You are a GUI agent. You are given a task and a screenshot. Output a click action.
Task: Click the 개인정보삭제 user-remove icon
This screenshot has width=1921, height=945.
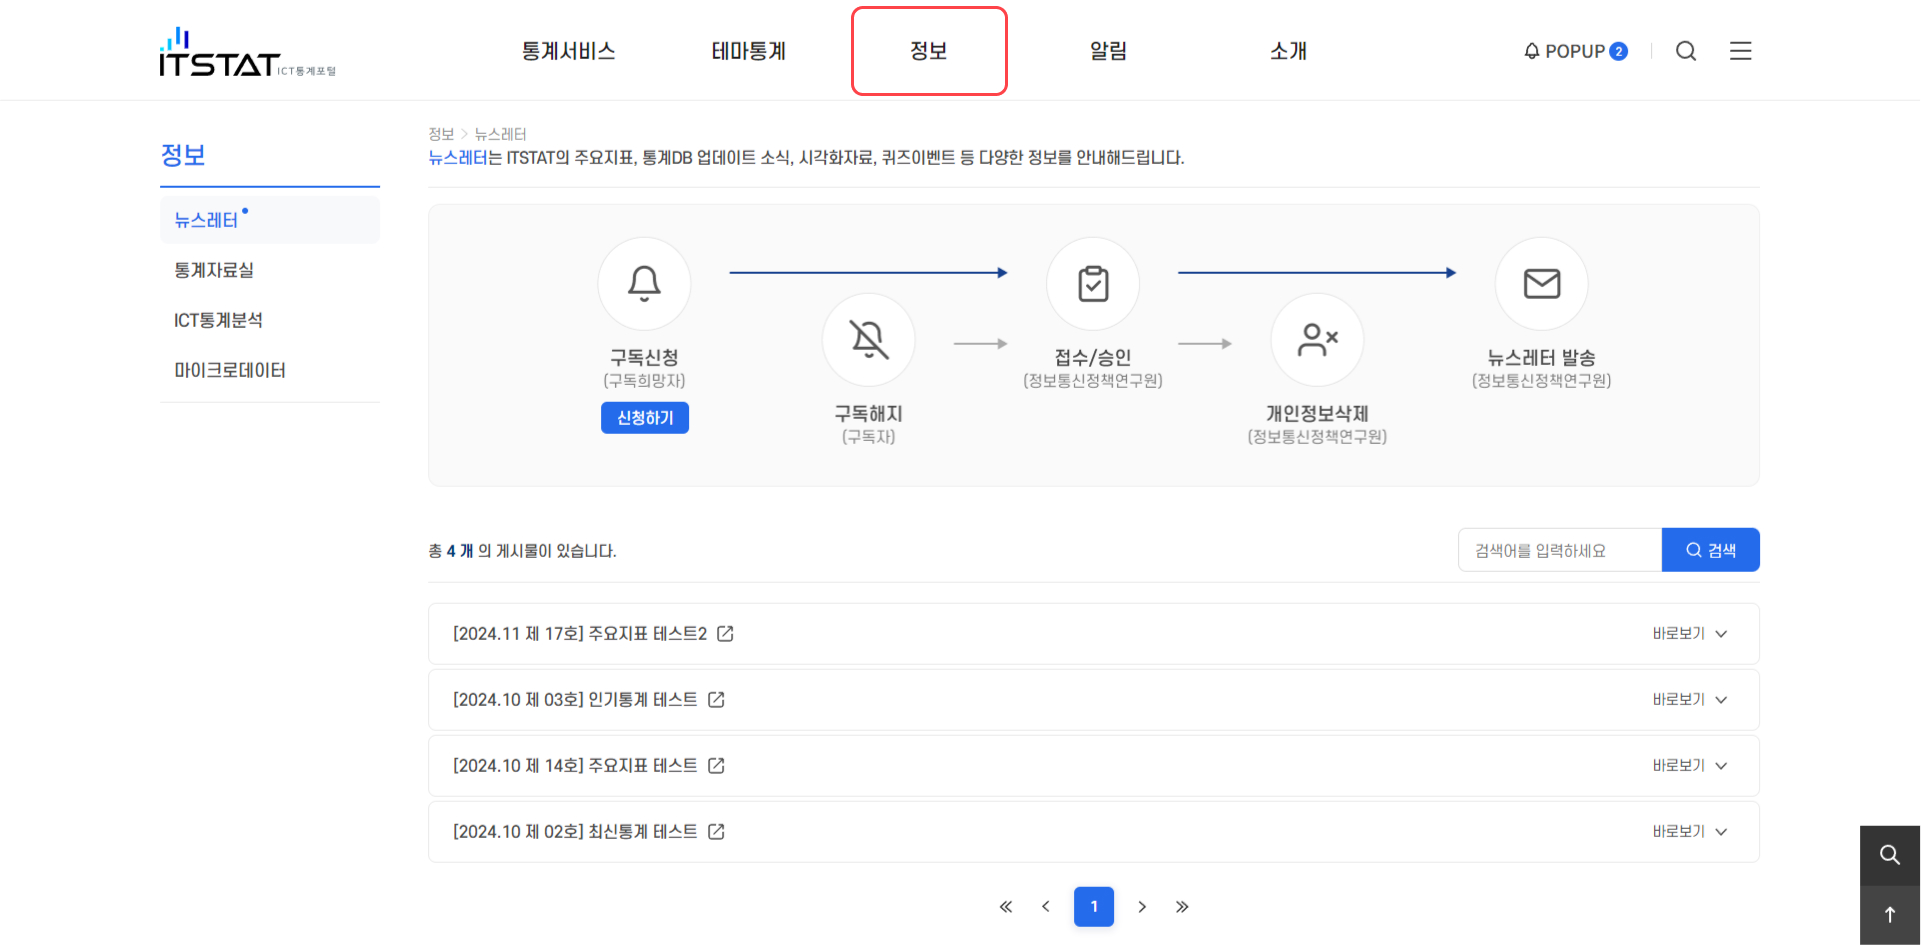[1317, 340]
